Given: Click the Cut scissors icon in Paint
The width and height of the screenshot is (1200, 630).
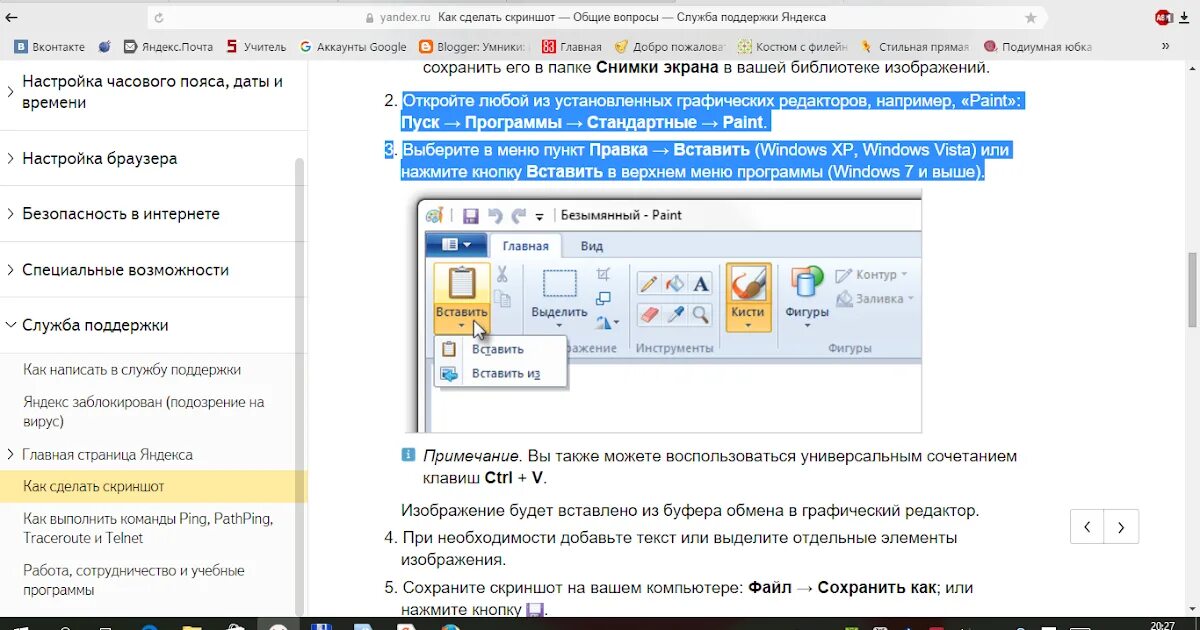Looking at the screenshot, I should pos(503,274).
